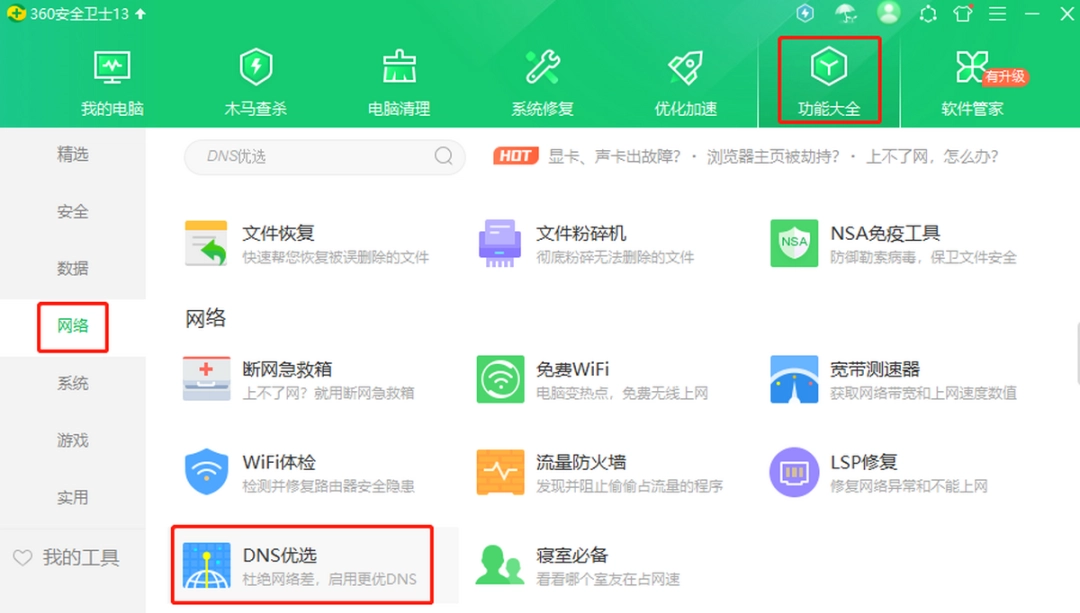Click the 360 logo in title bar
The height and width of the screenshot is (613, 1080).
[16, 13]
